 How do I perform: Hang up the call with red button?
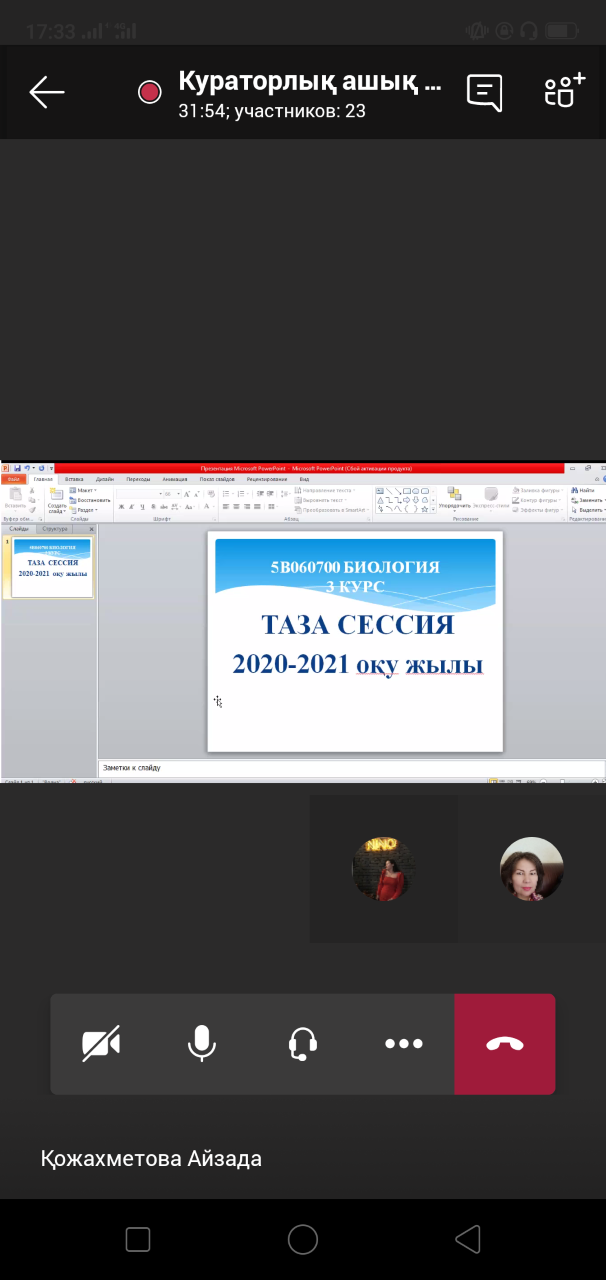point(505,1044)
